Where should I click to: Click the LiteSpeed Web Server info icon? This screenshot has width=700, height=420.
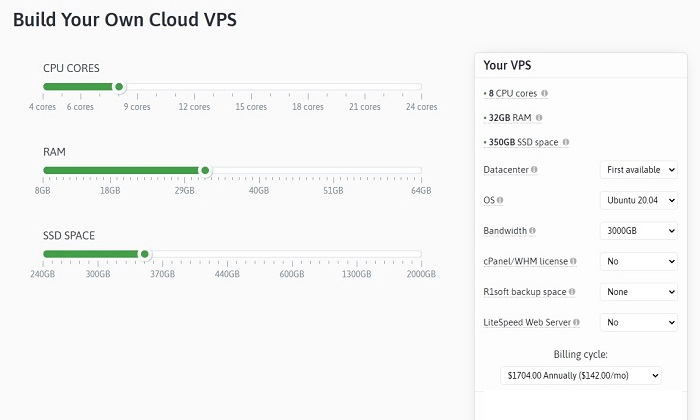(x=576, y=322)
